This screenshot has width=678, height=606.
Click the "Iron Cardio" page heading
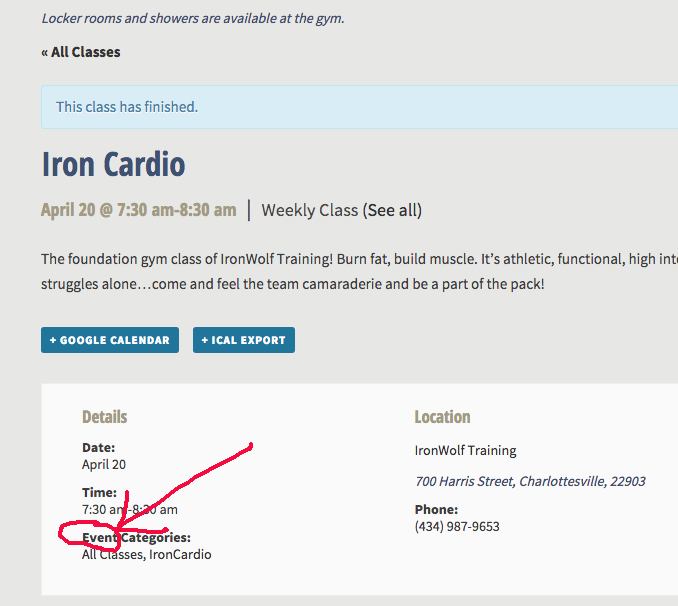point(113,164)
